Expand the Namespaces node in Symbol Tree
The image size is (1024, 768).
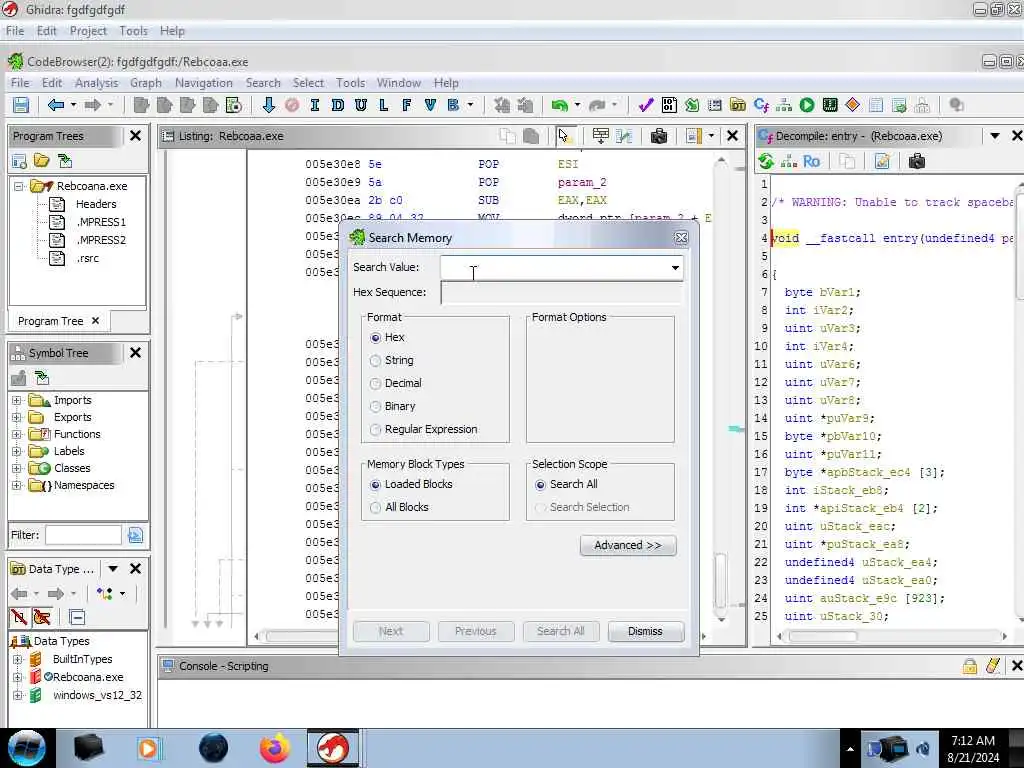pos(17,485)
